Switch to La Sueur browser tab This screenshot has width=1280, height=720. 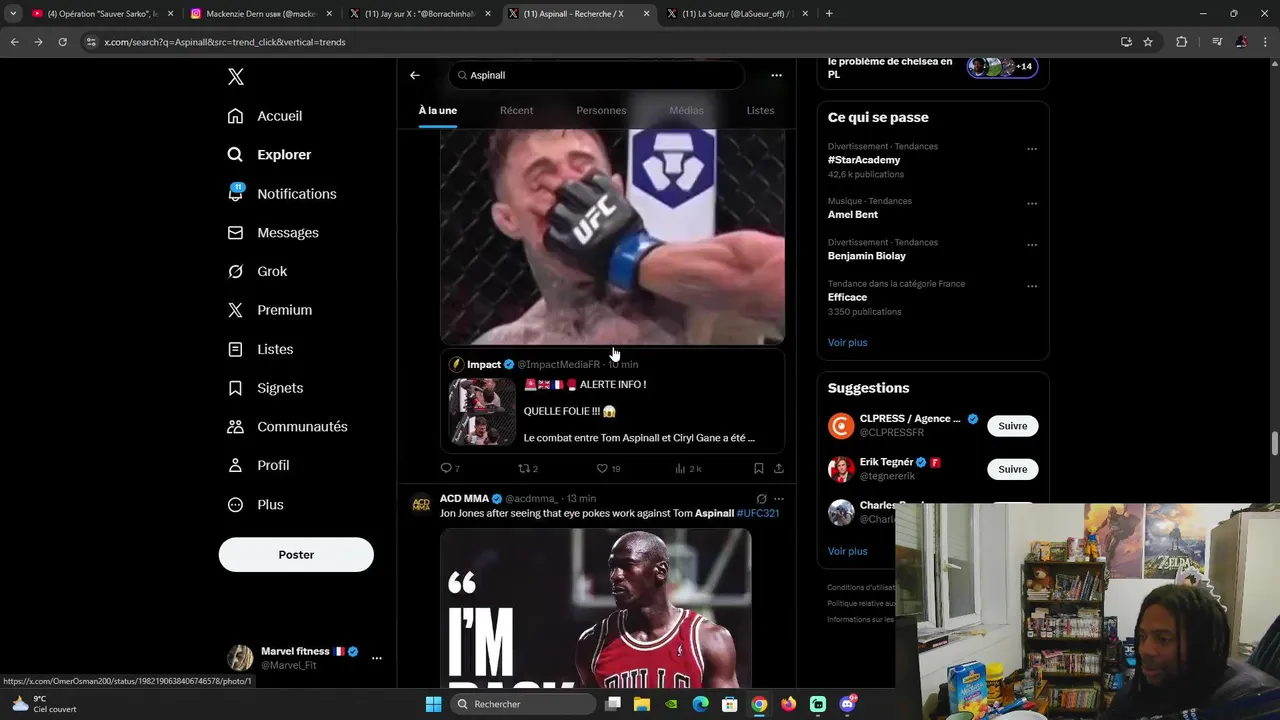pos(738,14)
